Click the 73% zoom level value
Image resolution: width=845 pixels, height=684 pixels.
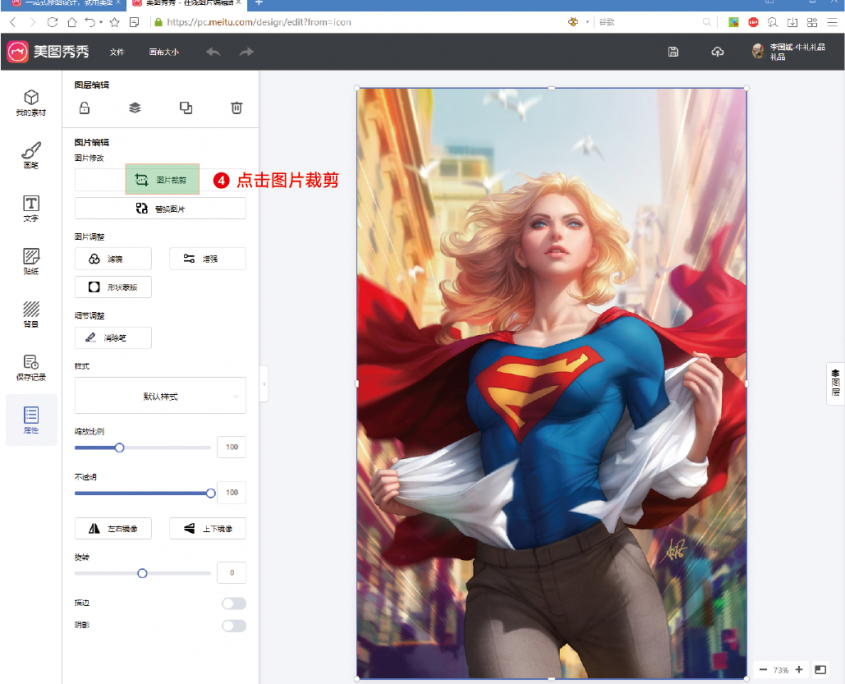coord(781,670)
